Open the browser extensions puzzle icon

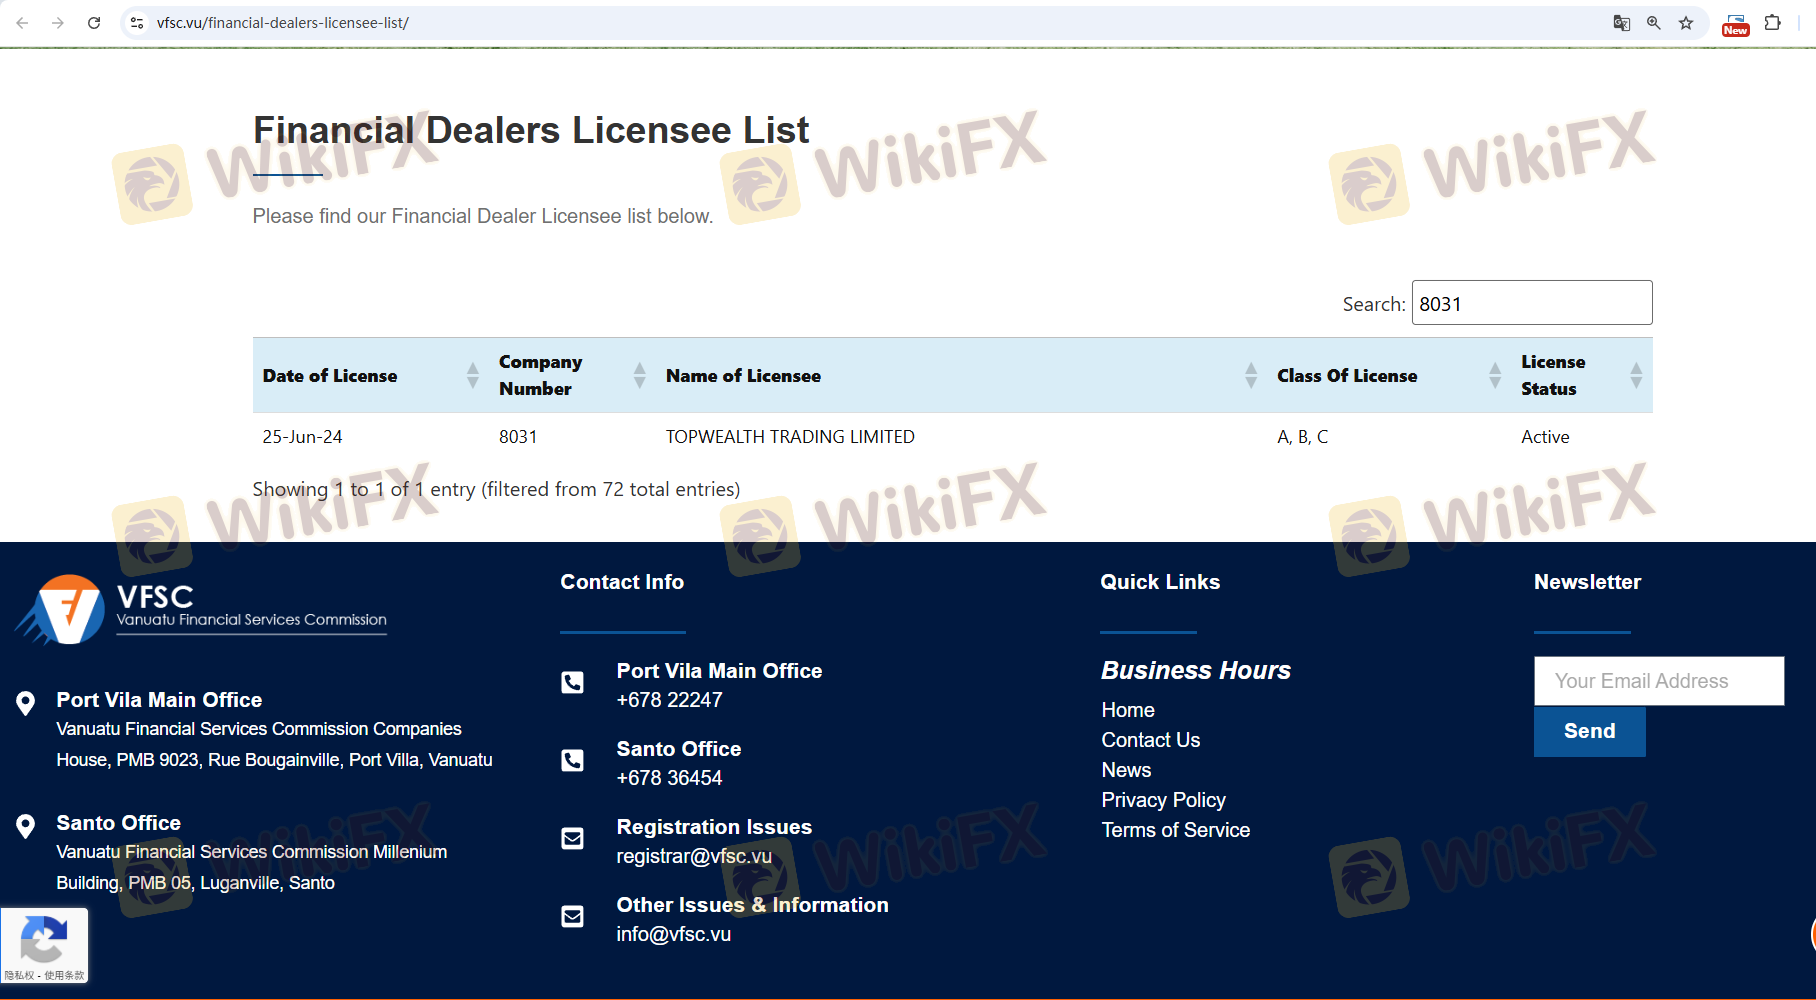pyautogui.click(x=1772, y=23)
